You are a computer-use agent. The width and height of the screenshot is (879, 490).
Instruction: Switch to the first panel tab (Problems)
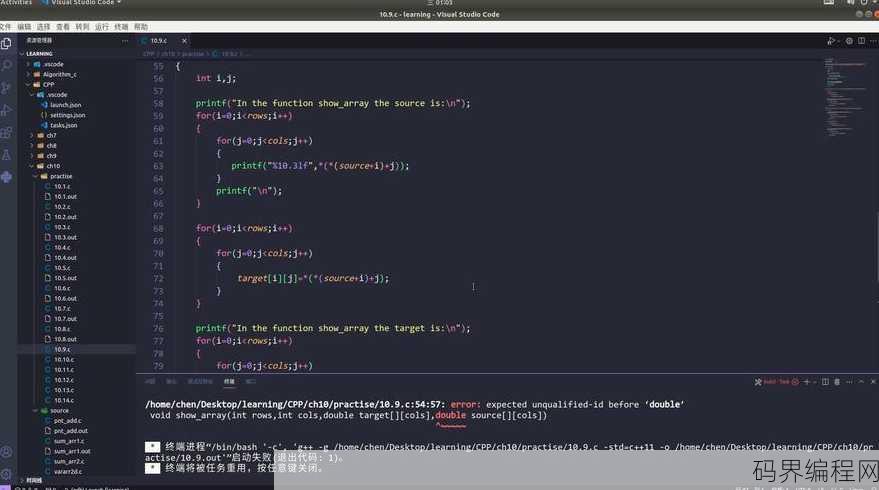pos(150,382)
